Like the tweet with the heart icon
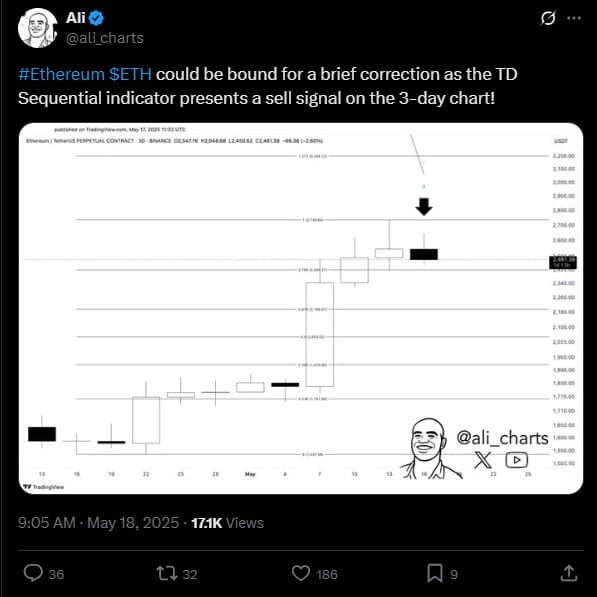Screen dimensions: 597x597 [301, 573]
